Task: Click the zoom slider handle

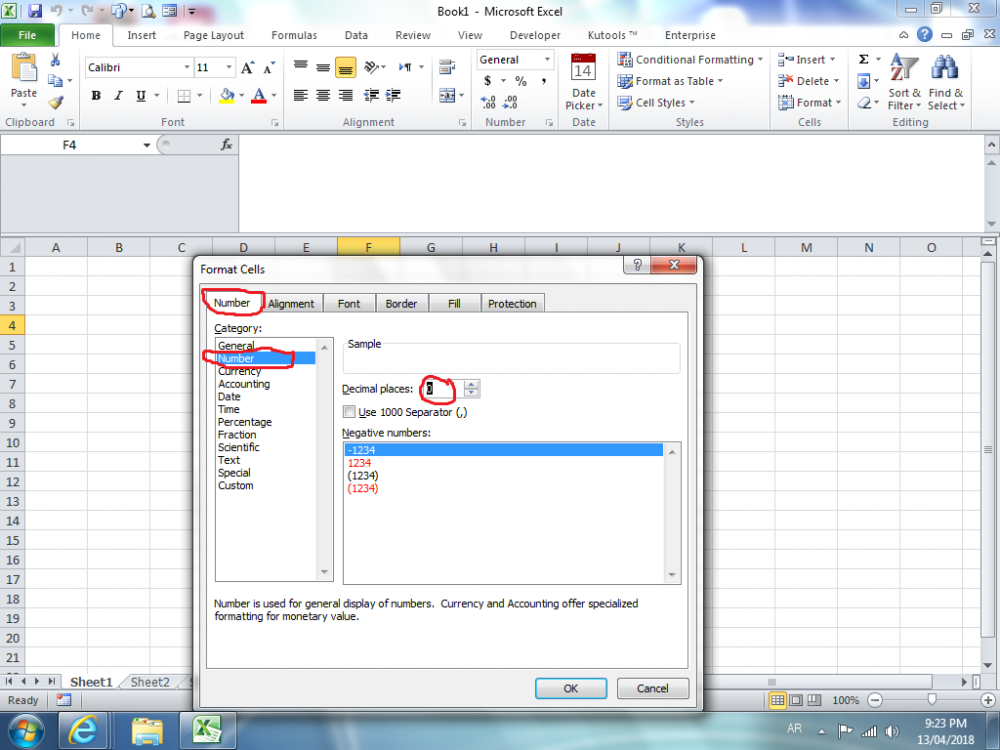Action: (932, 700)
